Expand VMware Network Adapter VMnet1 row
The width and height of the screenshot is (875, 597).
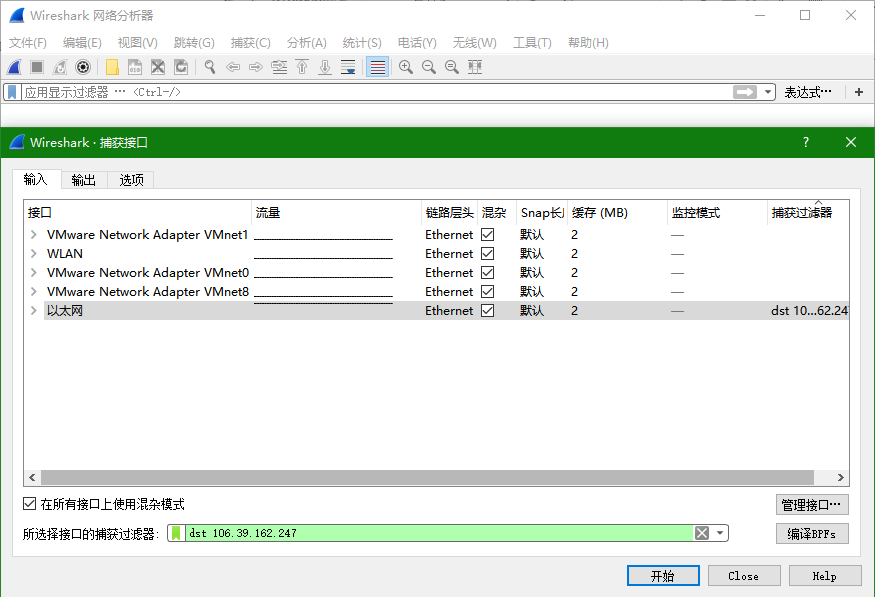(x=33, y=235)
